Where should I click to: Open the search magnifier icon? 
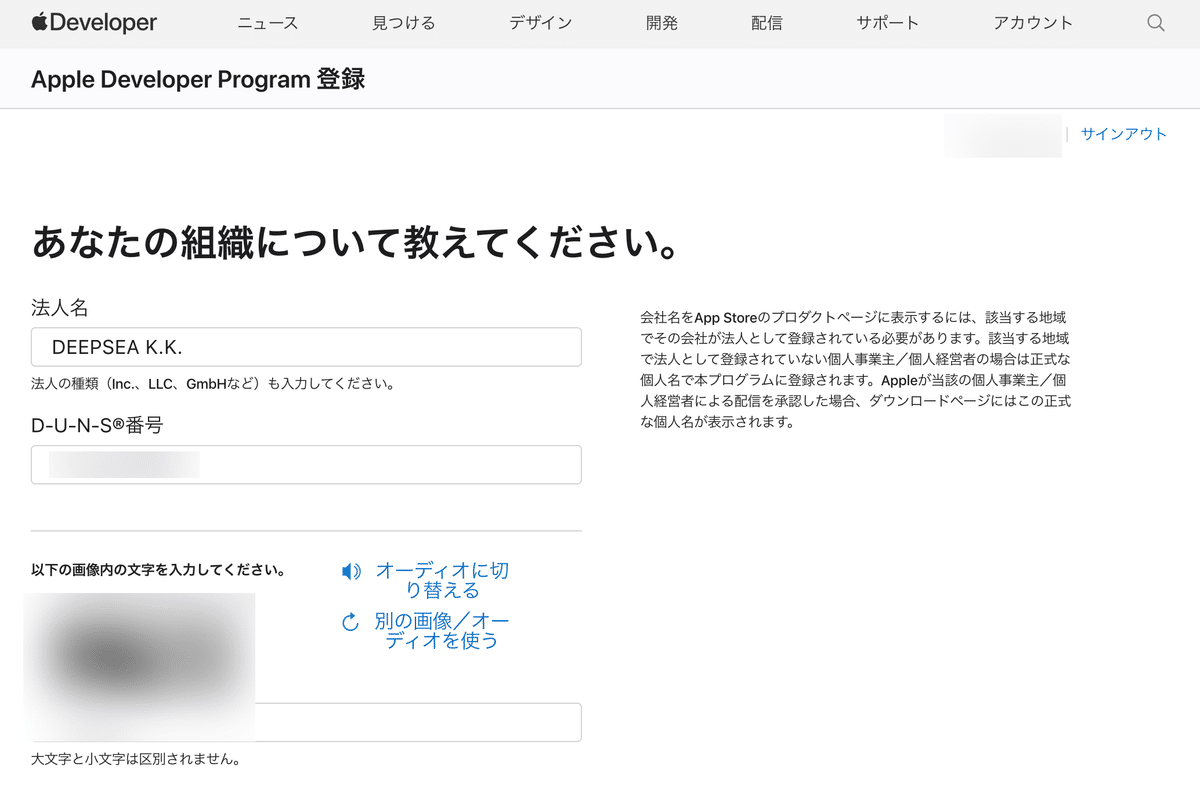pyautogui.click(x=1156, y=23)
